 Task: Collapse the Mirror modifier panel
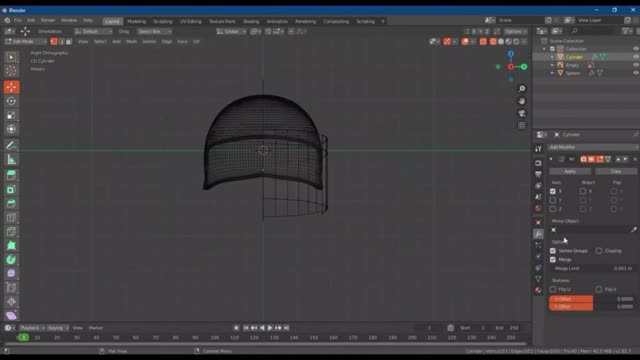pos(551,159)
